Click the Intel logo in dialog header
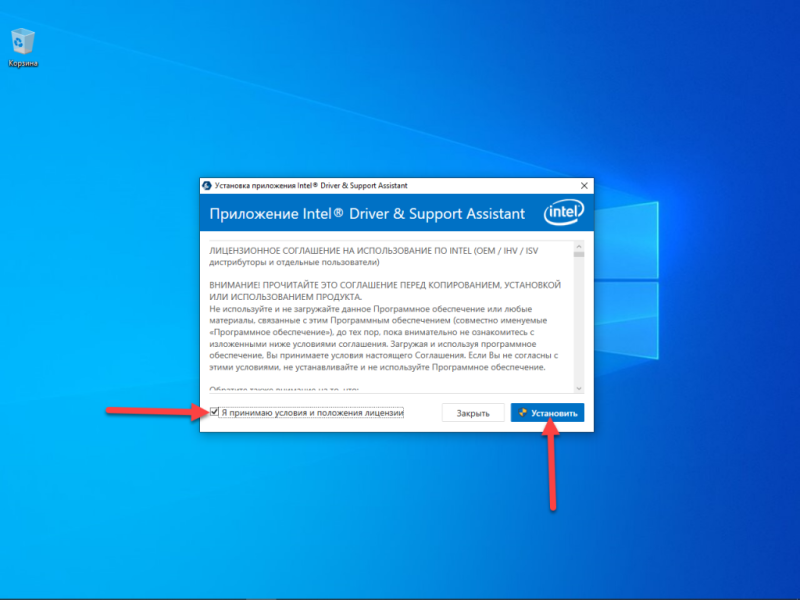The width and height of the screenshot is (800, 600). pos(563,212)
